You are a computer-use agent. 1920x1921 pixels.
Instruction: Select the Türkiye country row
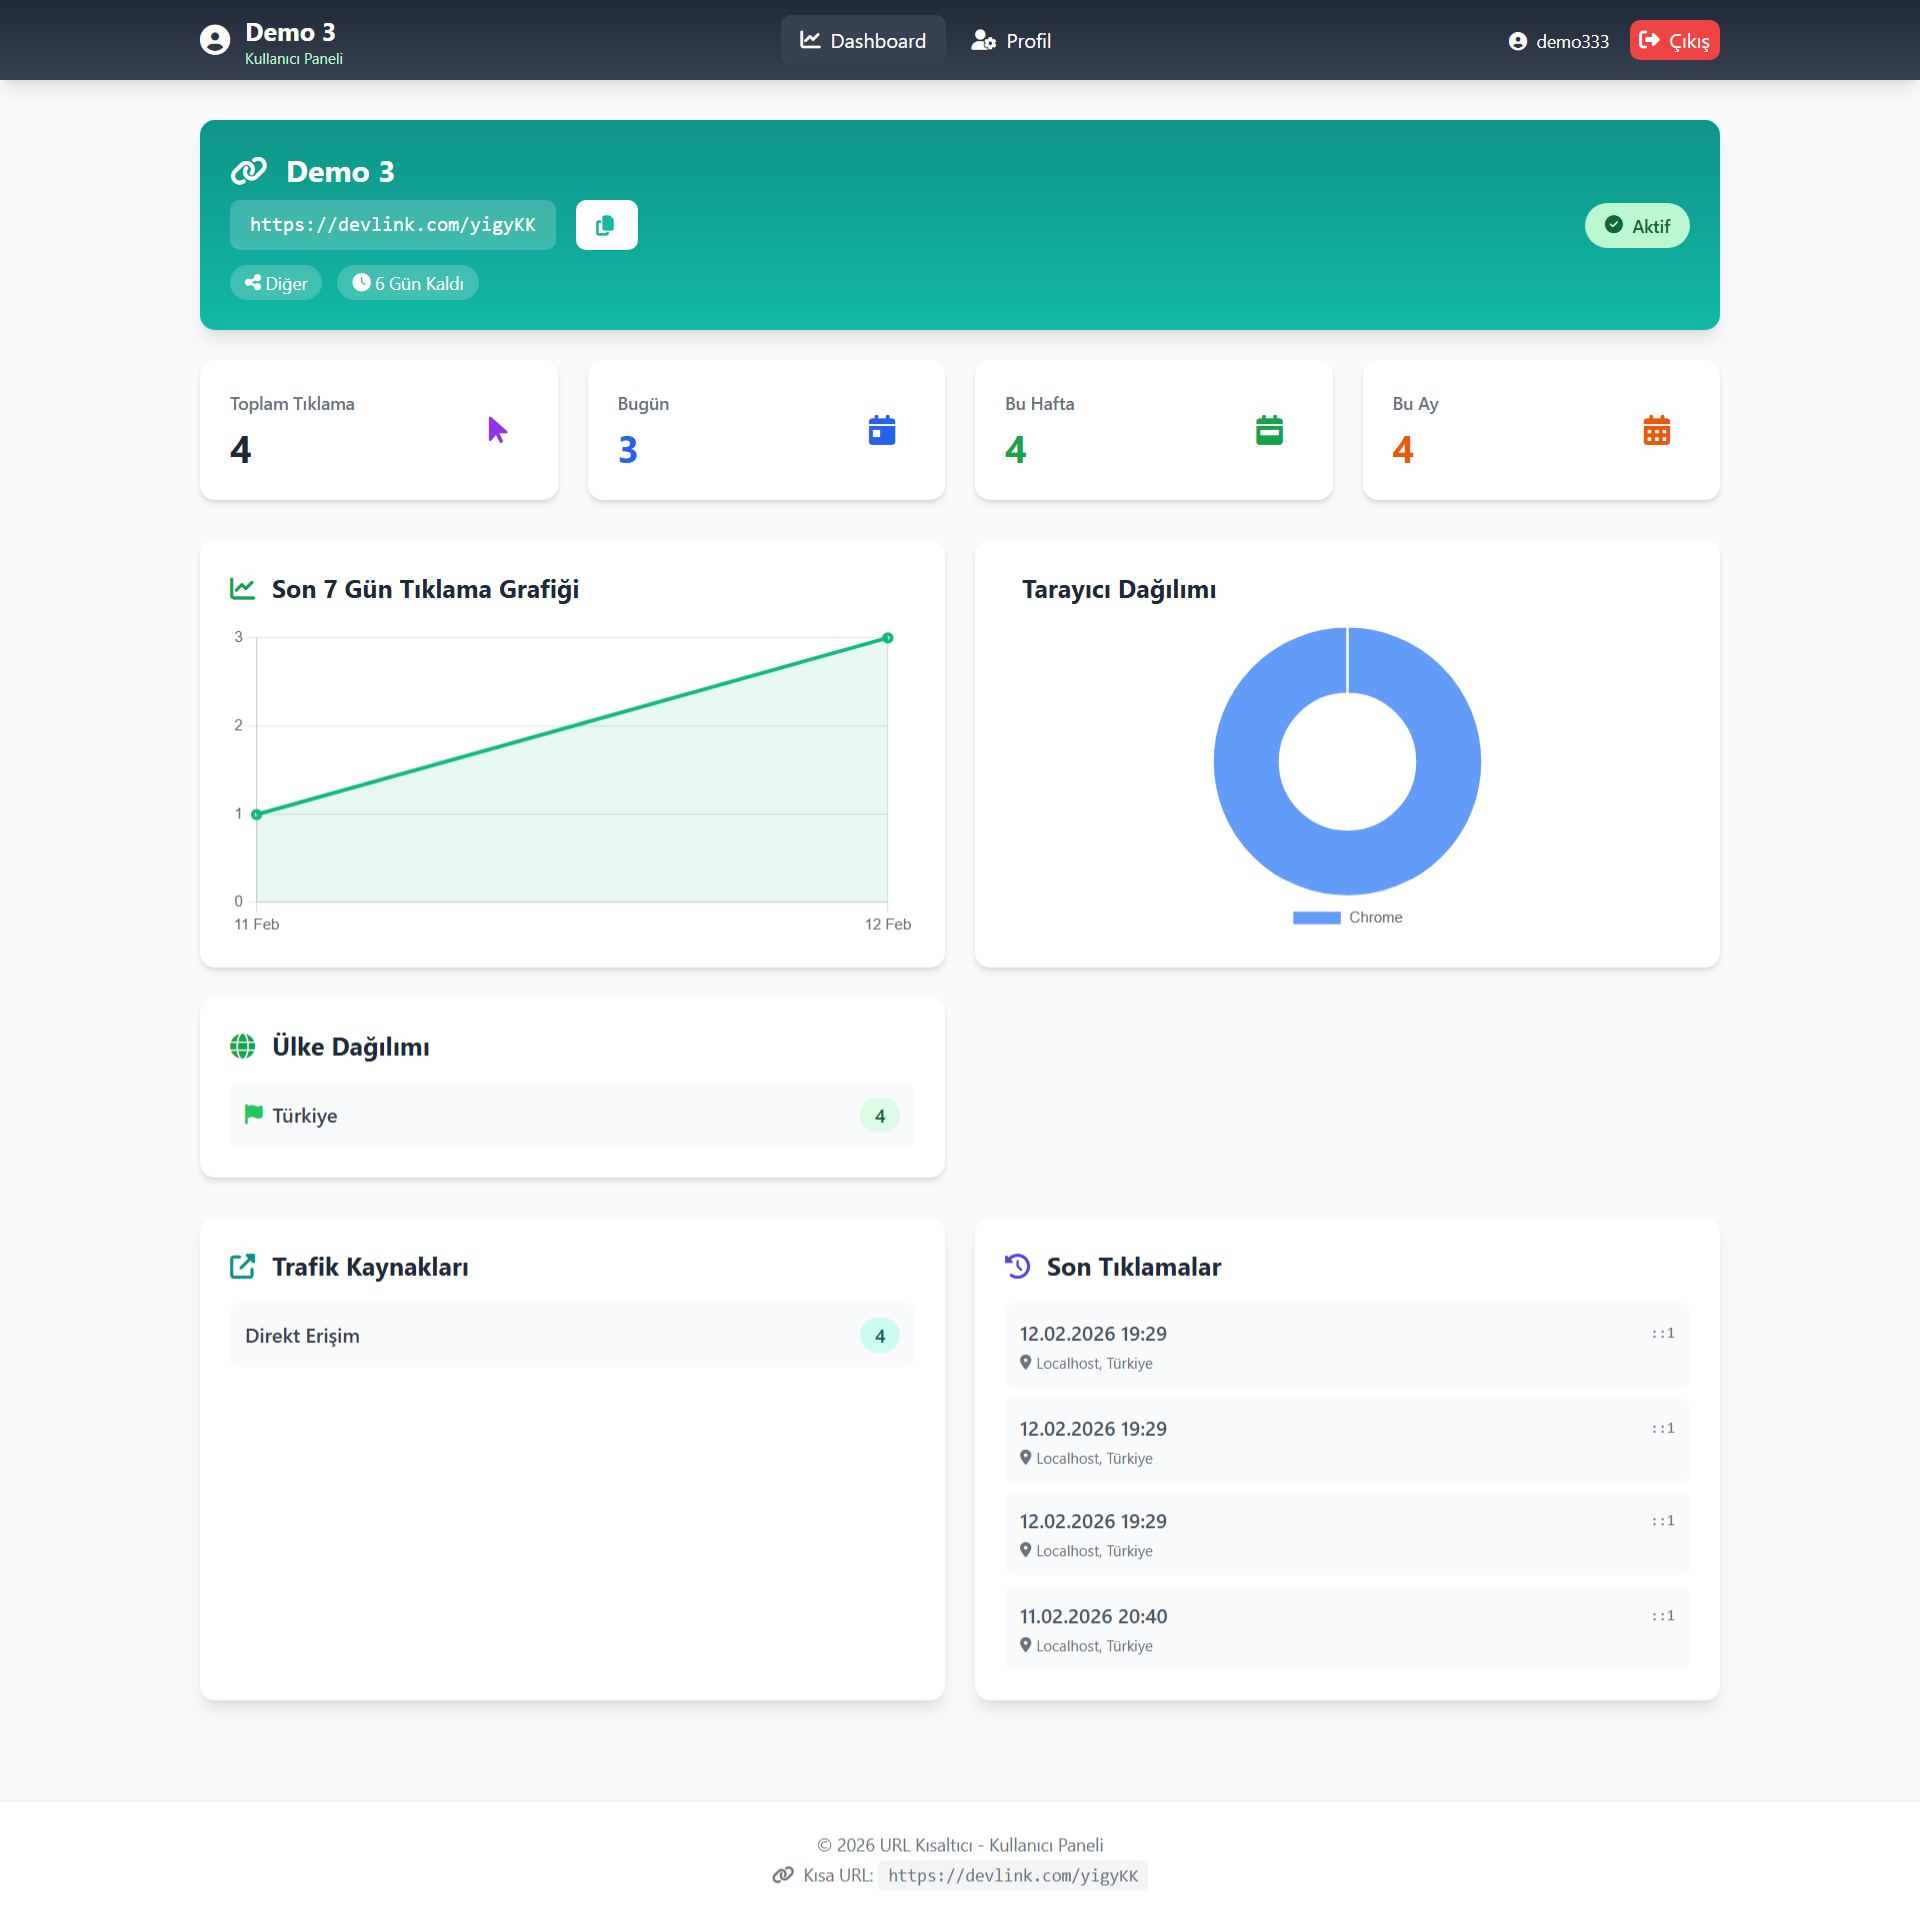pyautogui.click(x=572, y=1115)
